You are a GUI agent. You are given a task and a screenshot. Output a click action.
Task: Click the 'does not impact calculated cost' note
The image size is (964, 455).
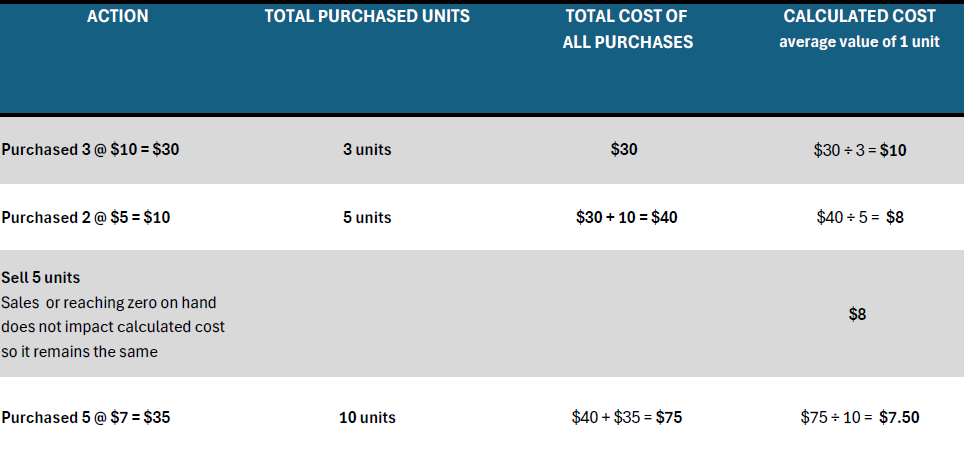(113, 326)
